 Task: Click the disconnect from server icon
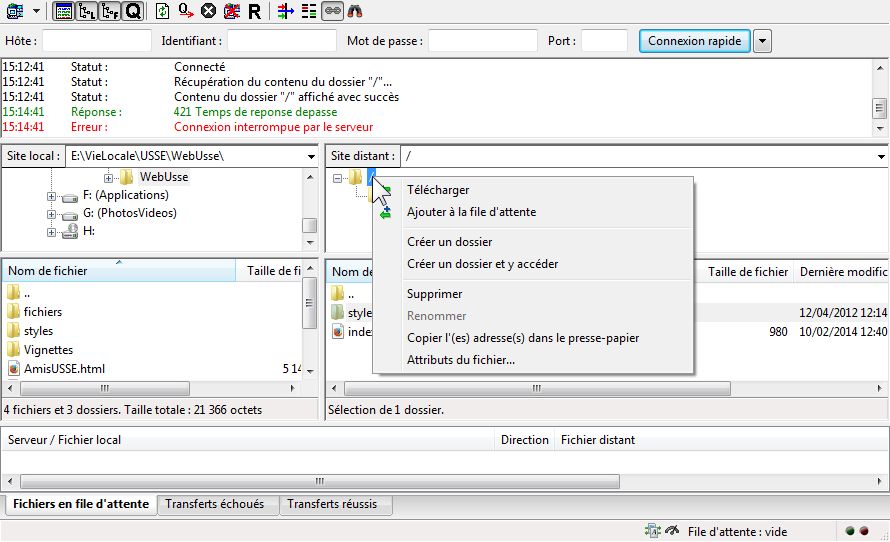pyautogui.click(x=231, y=11)
